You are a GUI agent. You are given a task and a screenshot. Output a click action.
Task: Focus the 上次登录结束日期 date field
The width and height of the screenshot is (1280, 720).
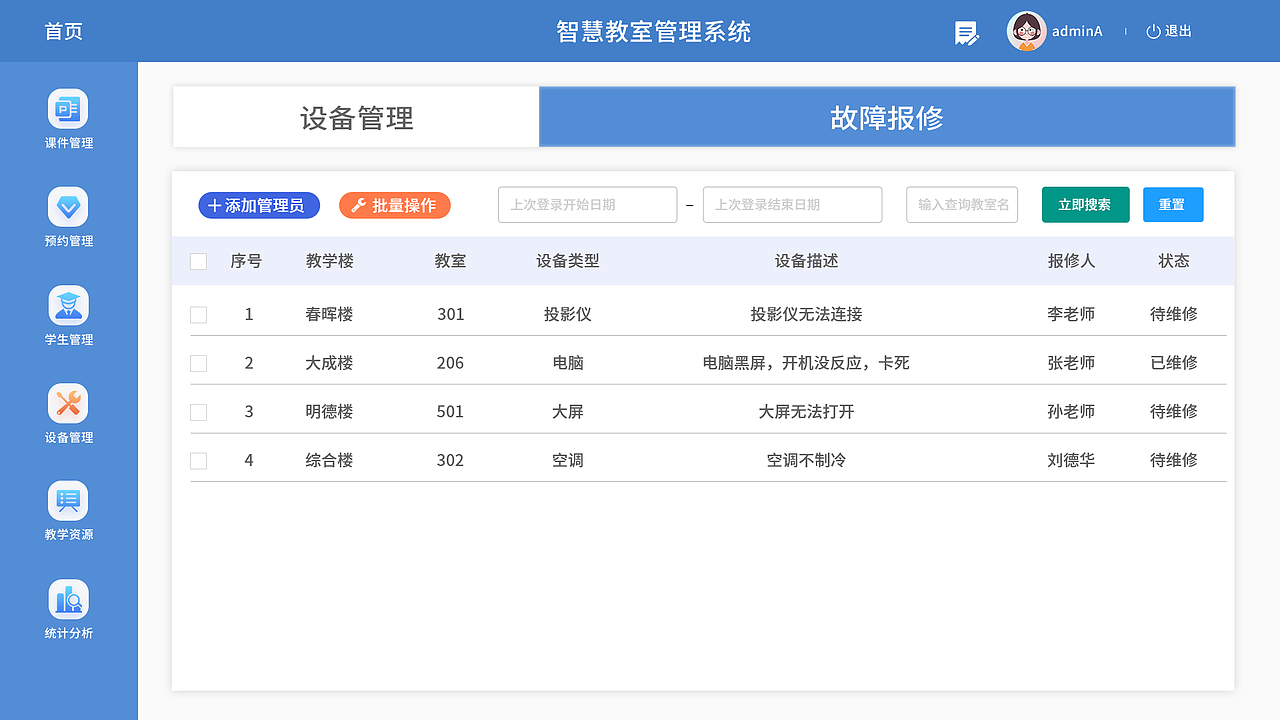792,204
